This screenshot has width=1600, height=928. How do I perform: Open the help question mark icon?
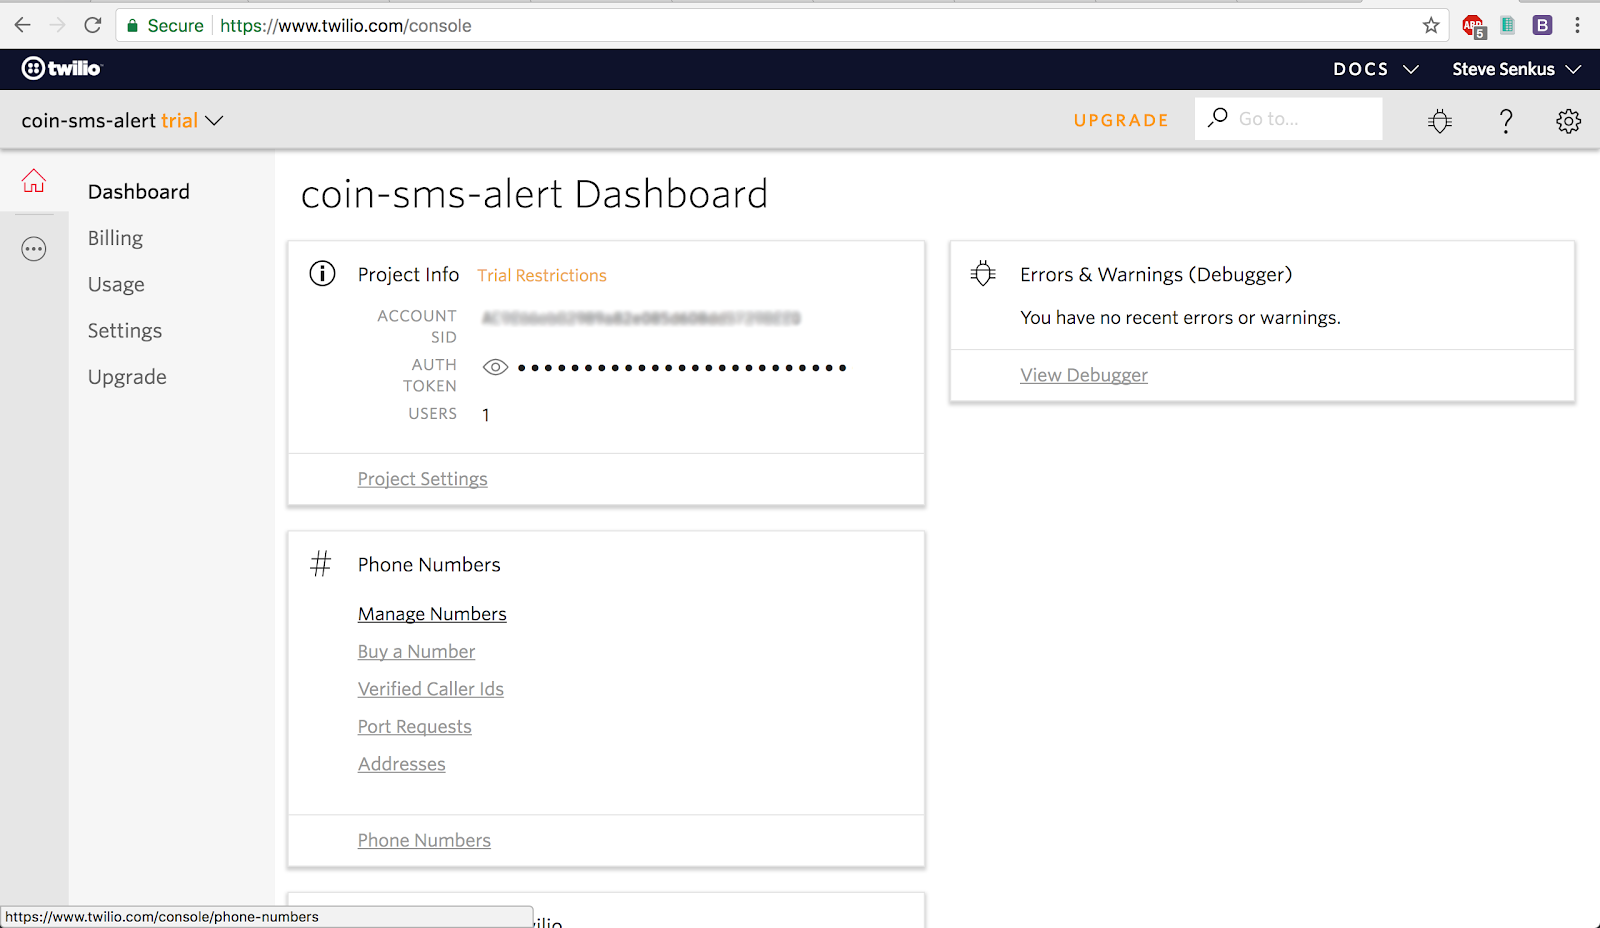pos(1506,121)
